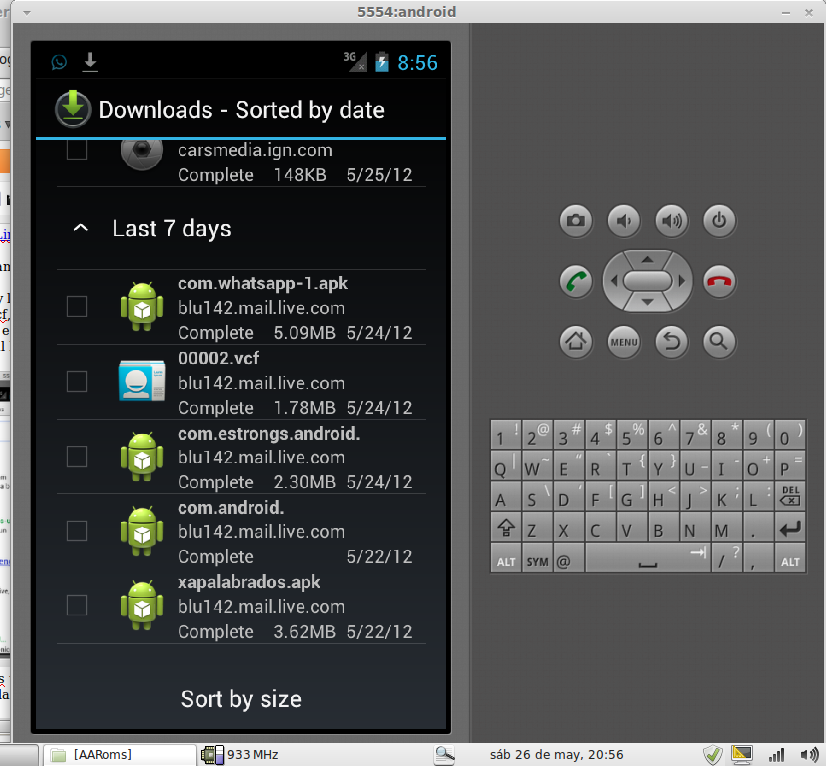Tap the Android icon for com.whatsapp-1.apk

click(142, 307)
